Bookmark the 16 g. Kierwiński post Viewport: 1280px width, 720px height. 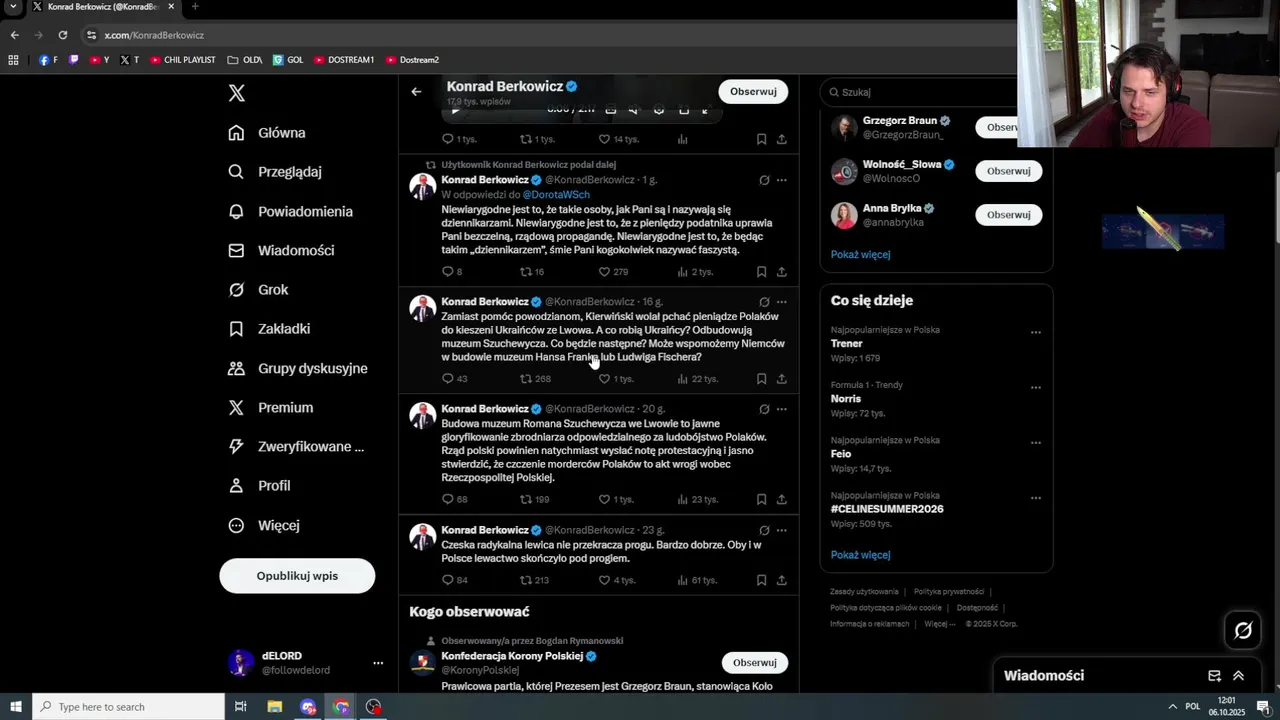pos(761,379)
